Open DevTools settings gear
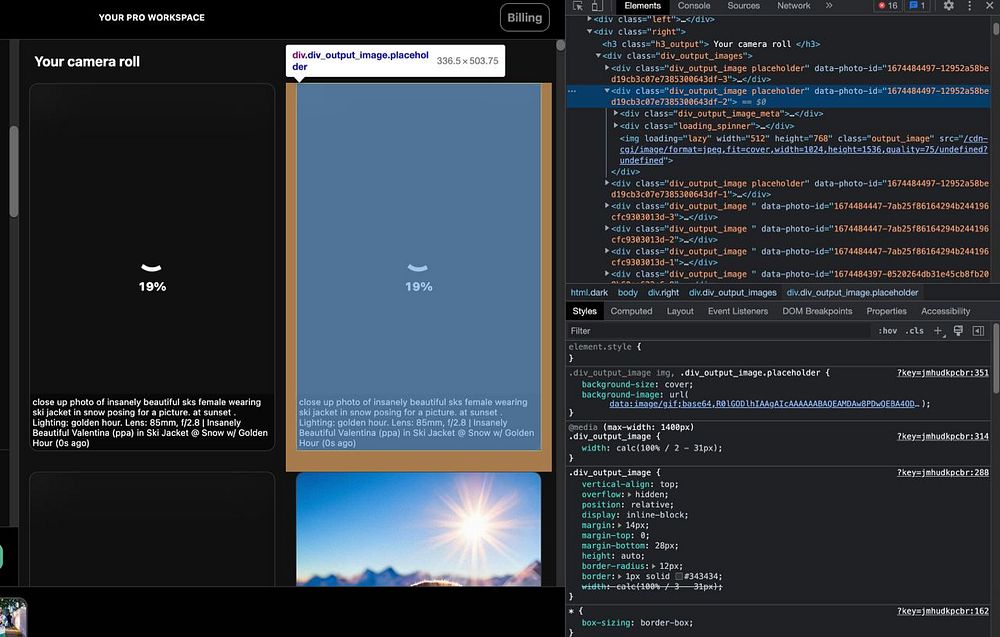Viewport: 1000px width, 637px height. click(949, 6)
